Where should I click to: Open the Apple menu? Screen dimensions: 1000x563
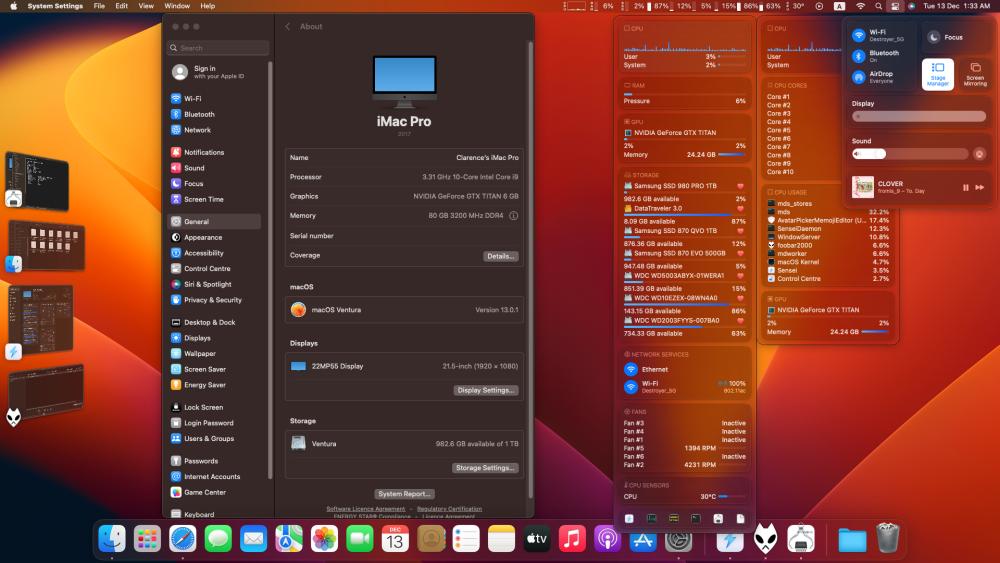13,6
